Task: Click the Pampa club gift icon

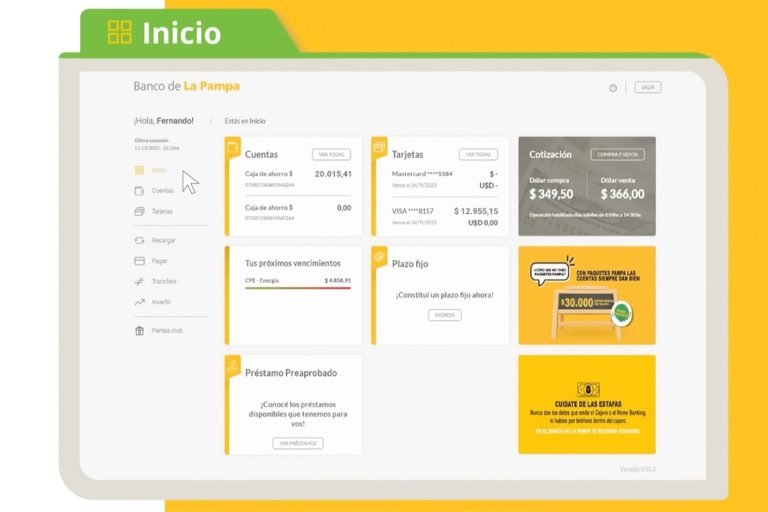Action: [140, 331]
